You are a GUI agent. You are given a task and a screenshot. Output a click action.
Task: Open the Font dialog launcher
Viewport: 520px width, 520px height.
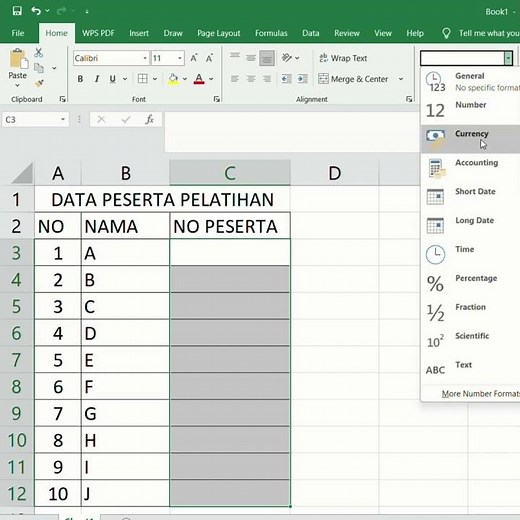217,99
